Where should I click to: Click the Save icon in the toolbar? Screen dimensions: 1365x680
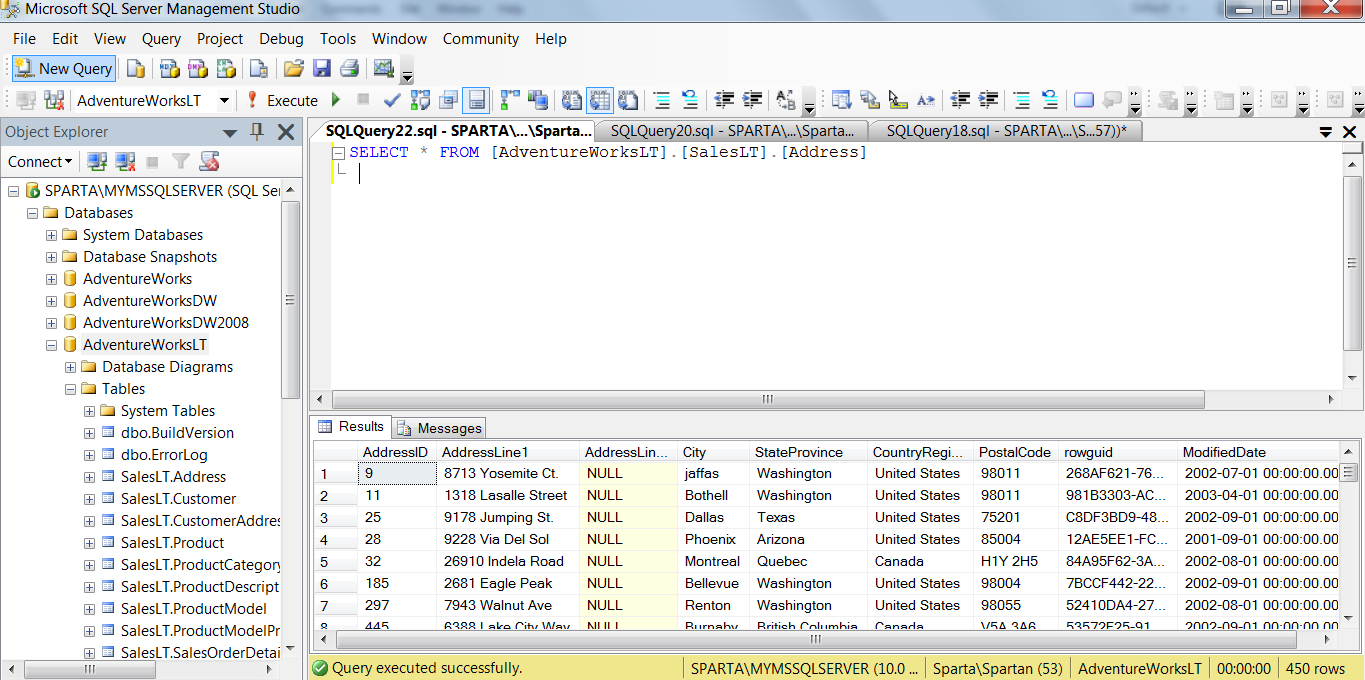tap(321, 69)
